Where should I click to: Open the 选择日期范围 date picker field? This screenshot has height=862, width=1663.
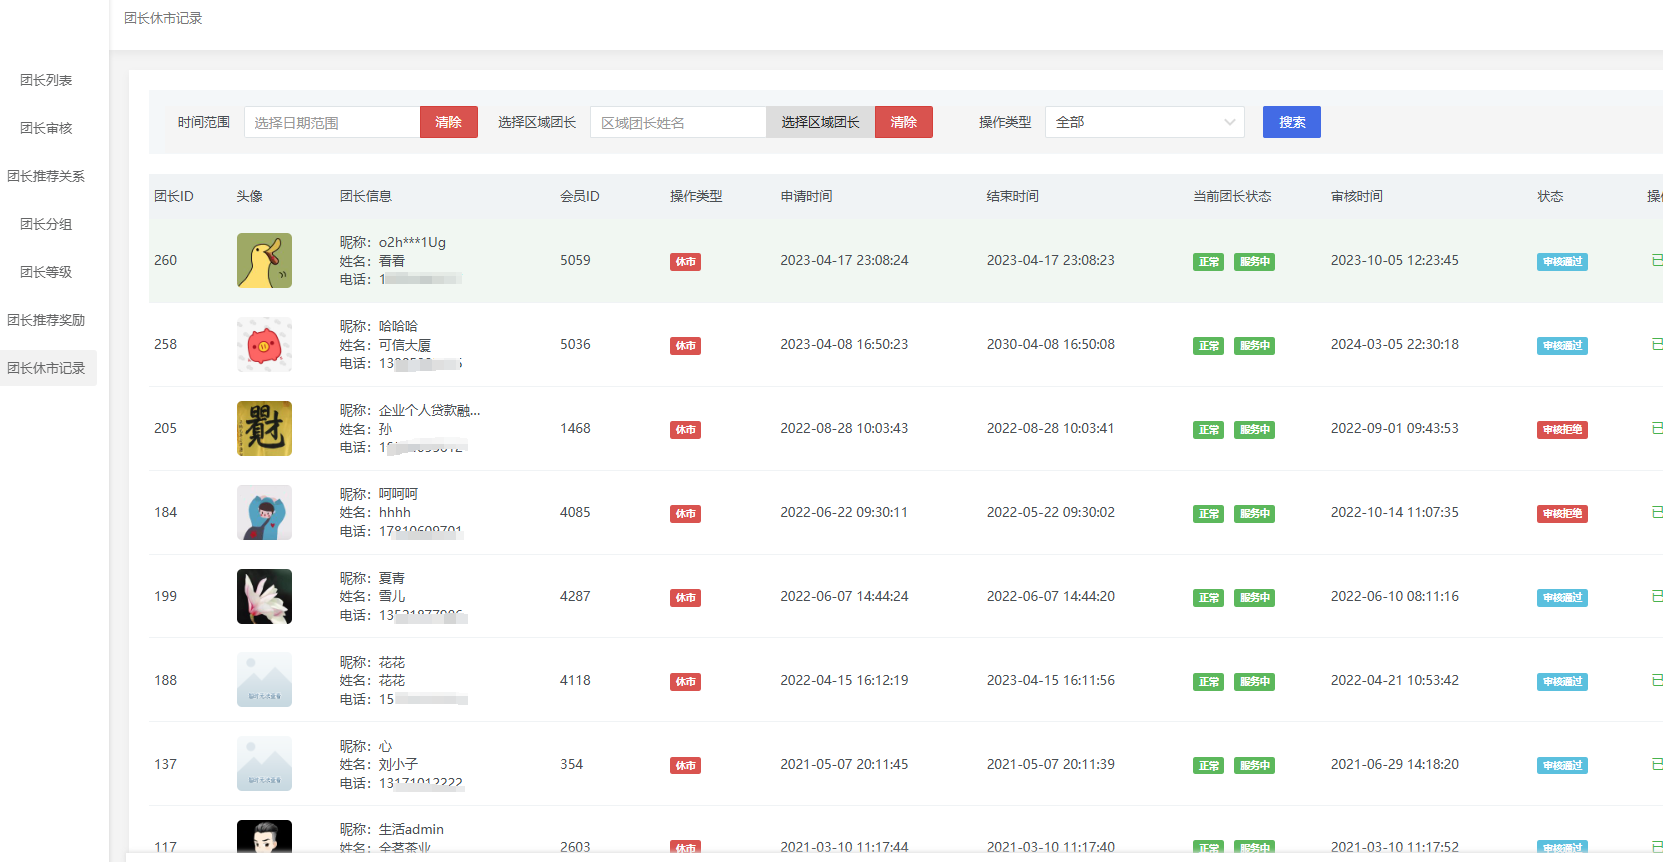click(332, 122)
